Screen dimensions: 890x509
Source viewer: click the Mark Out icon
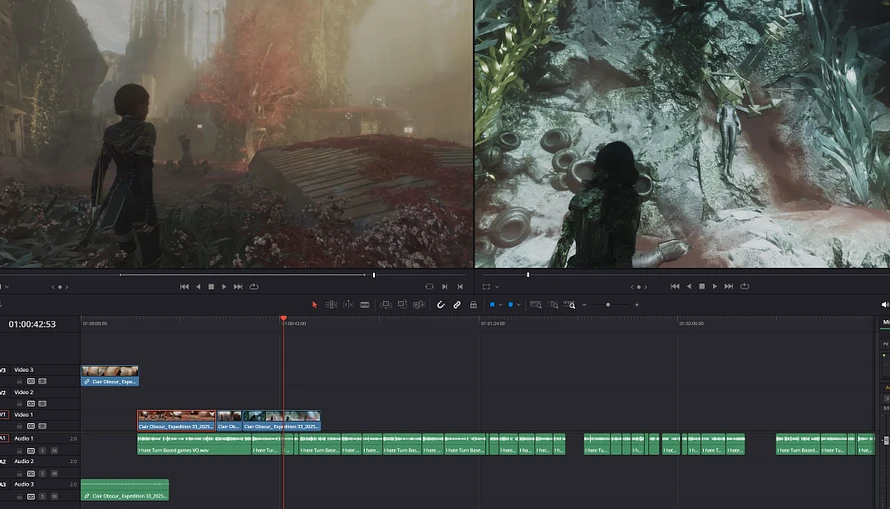click(460, 287)
